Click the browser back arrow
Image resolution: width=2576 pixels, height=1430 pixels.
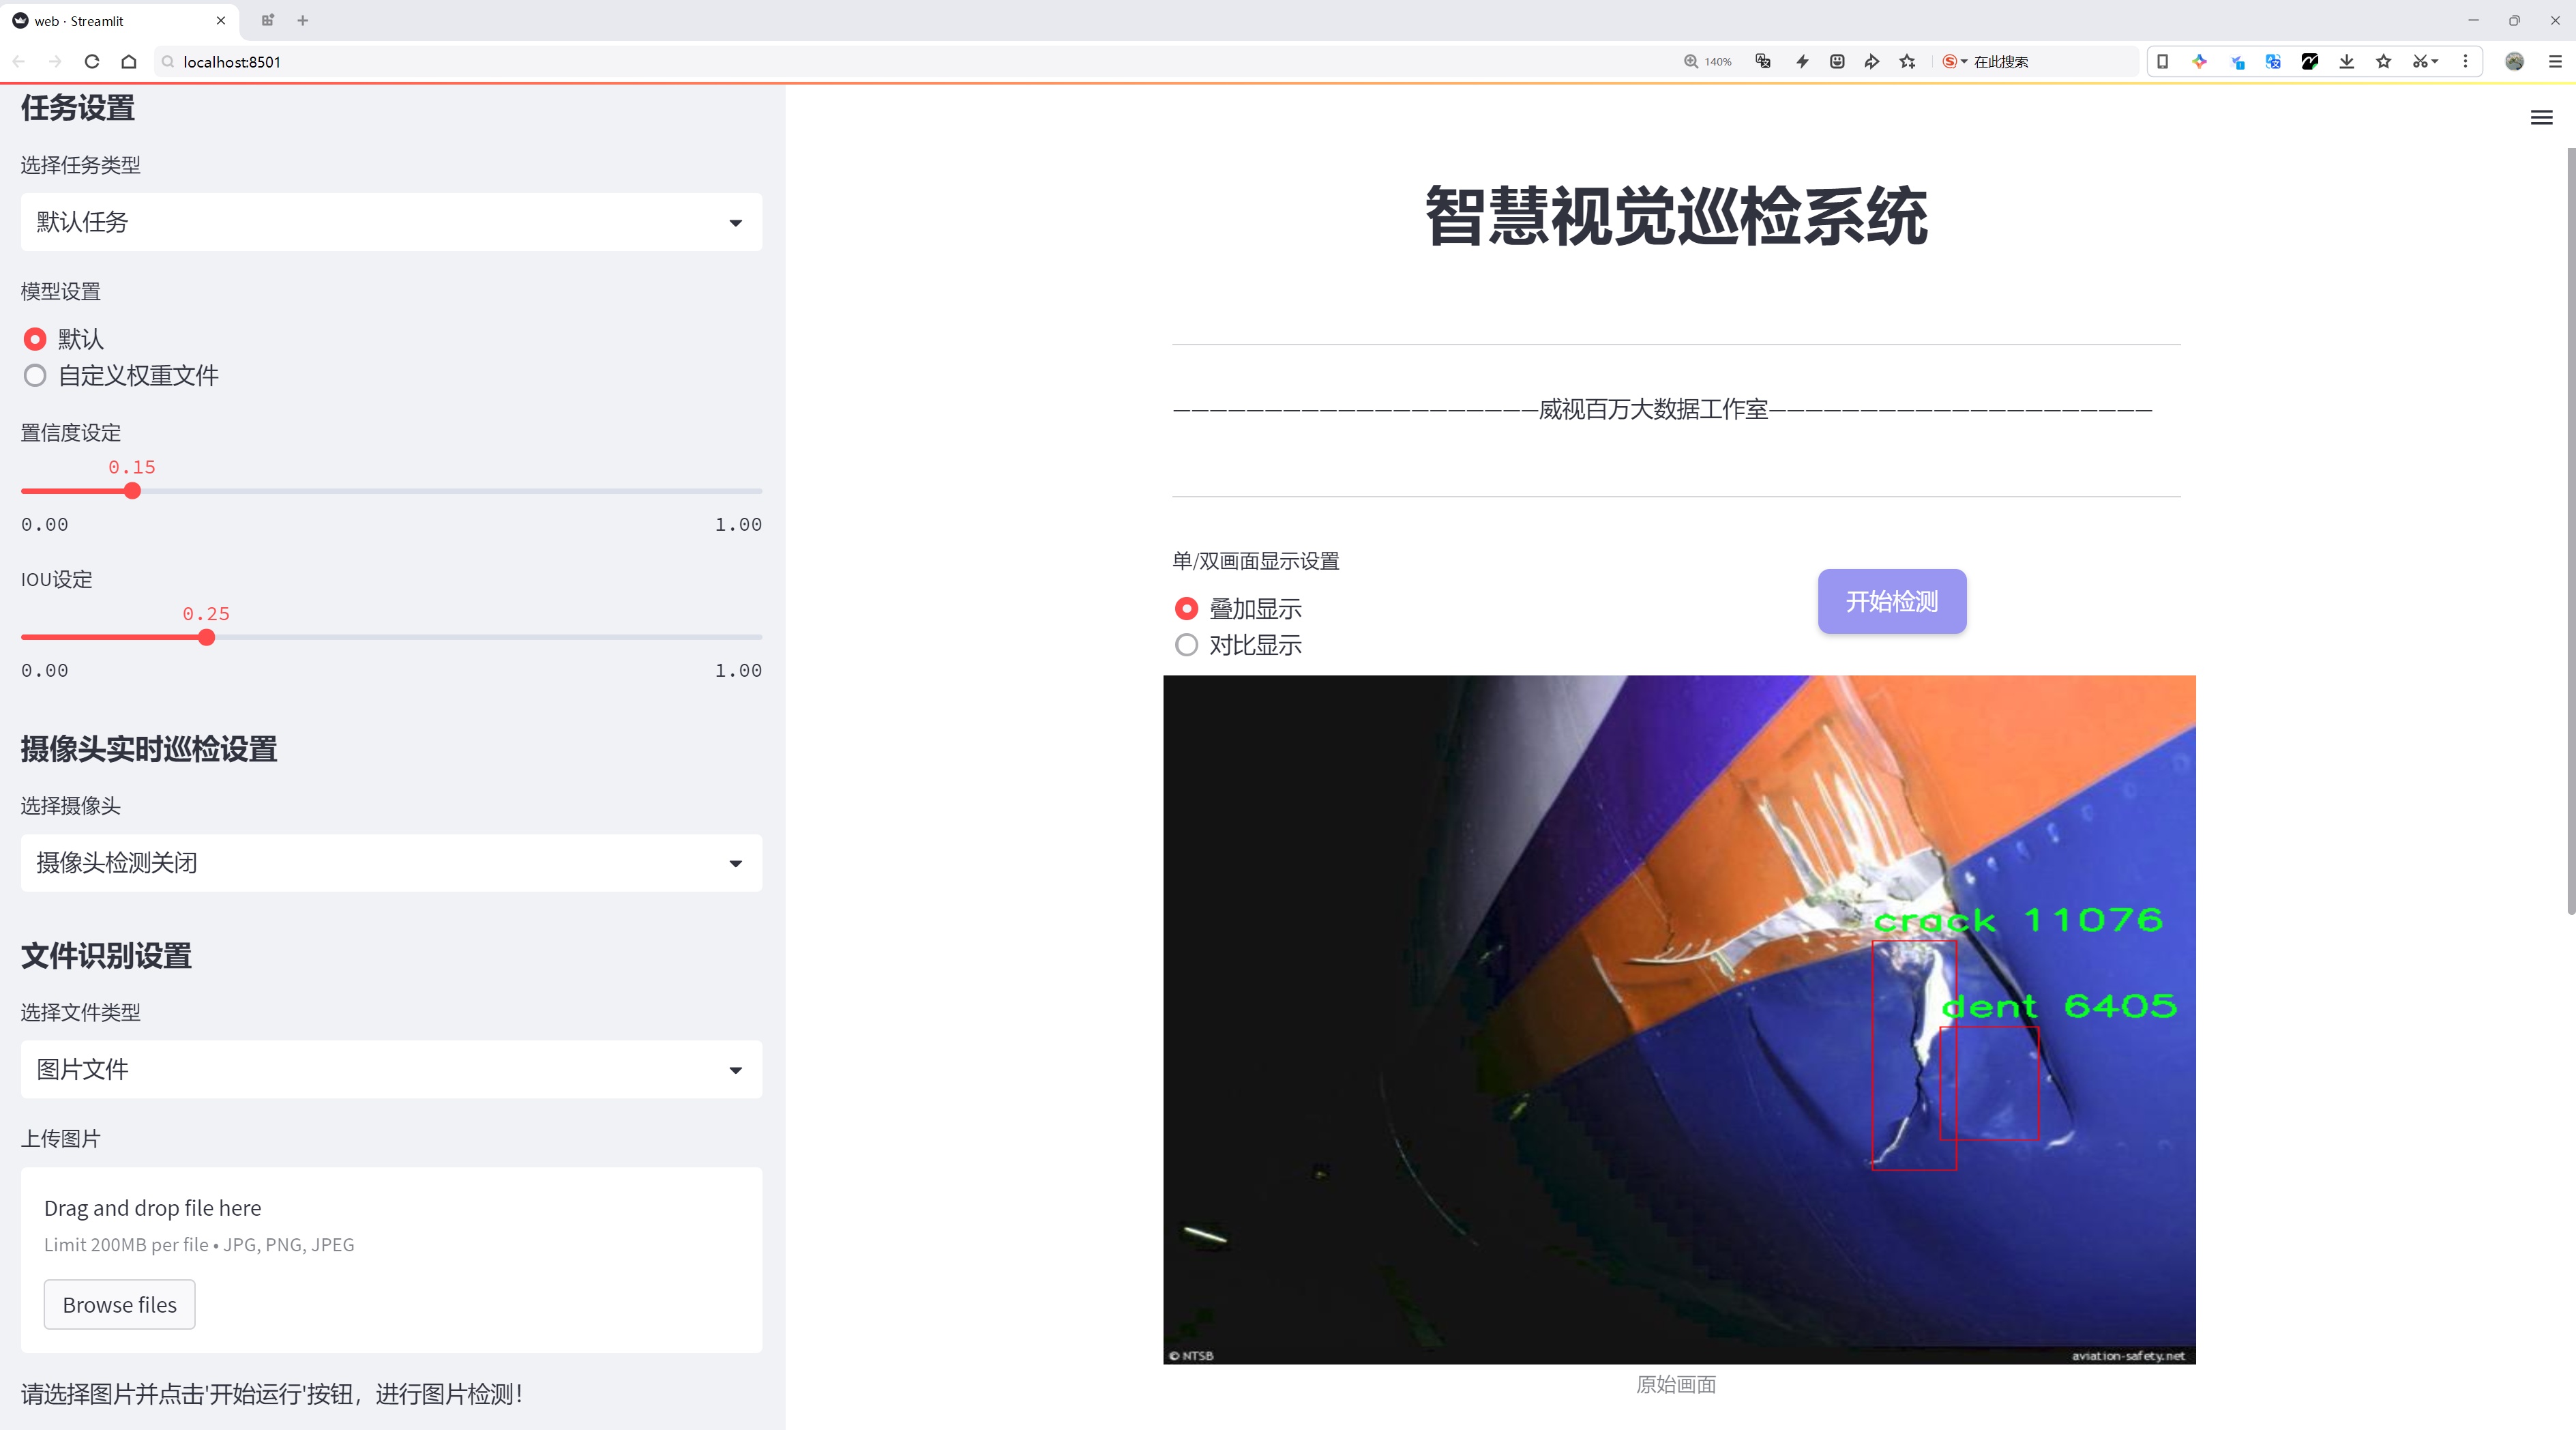[x=19, y=61]
